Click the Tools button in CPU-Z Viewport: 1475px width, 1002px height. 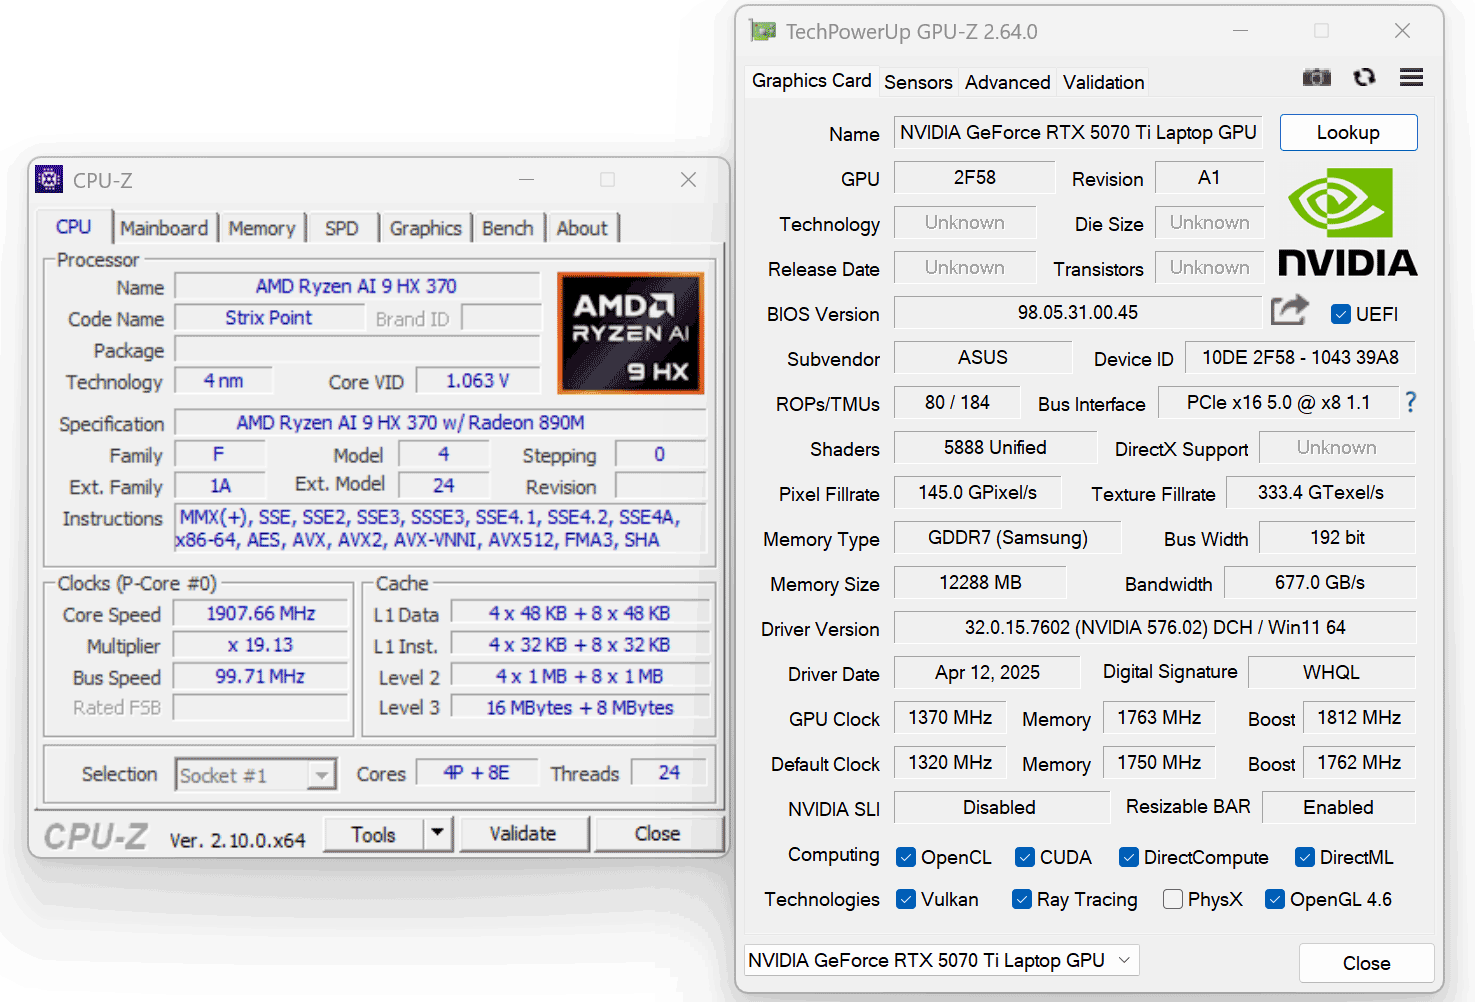click(373, 834)
